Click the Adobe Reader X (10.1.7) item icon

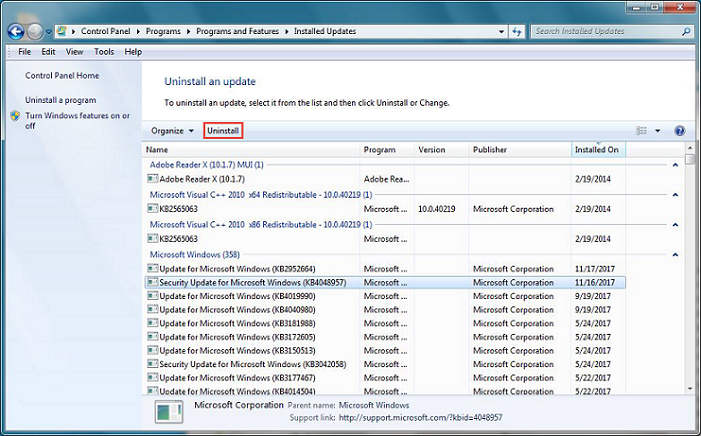(152, 178)
